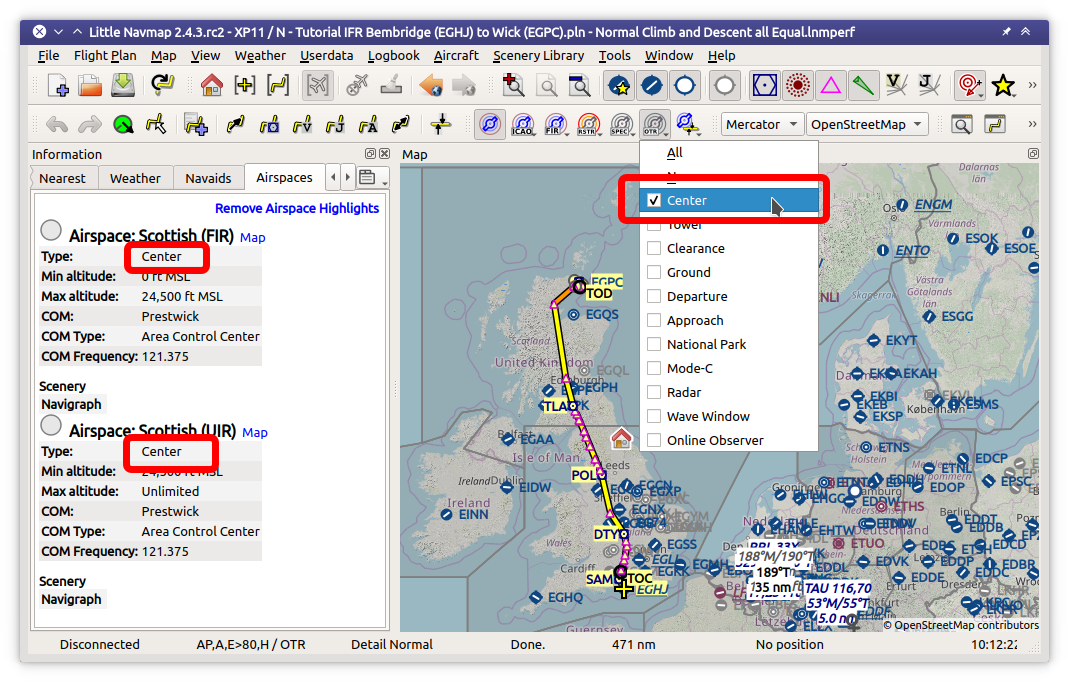Open the Weather menu
1068x682 pixels.
pos(260,56)
